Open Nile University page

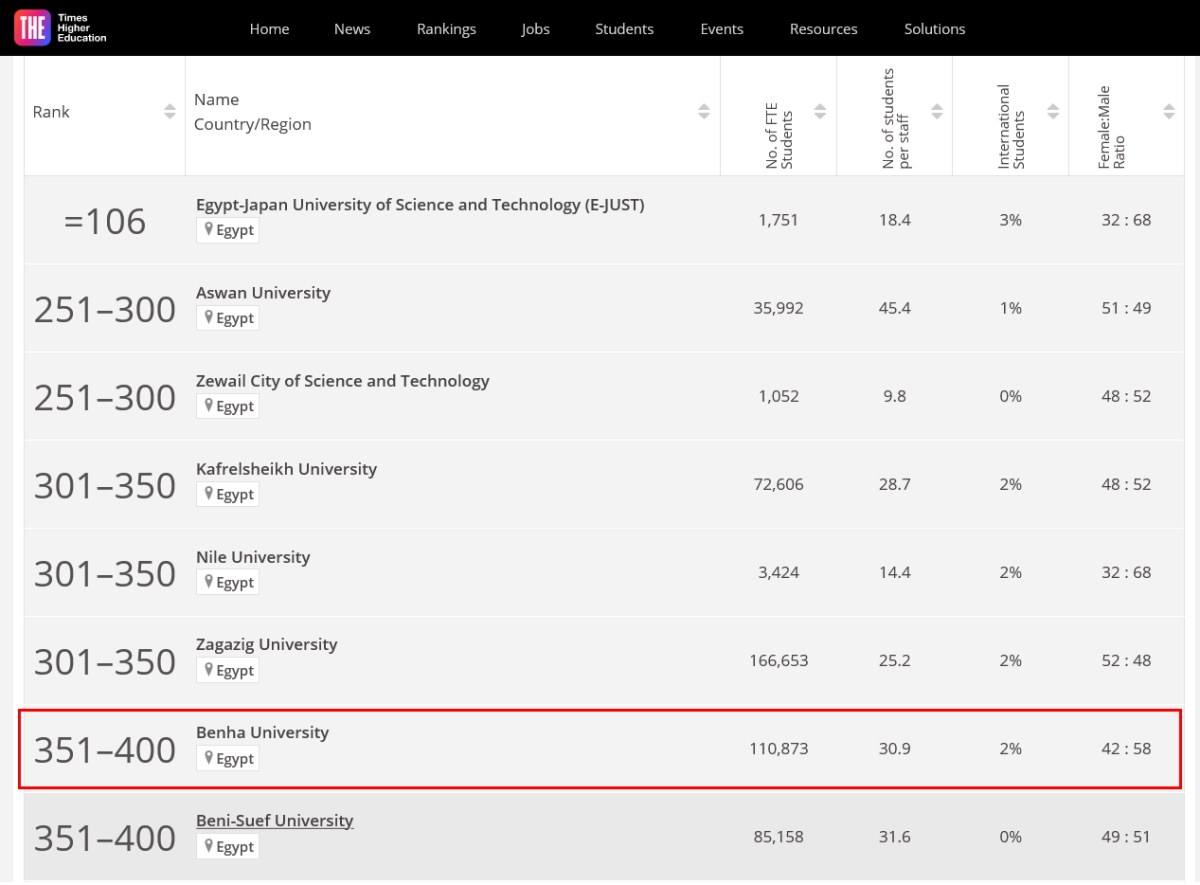point(253,557)
